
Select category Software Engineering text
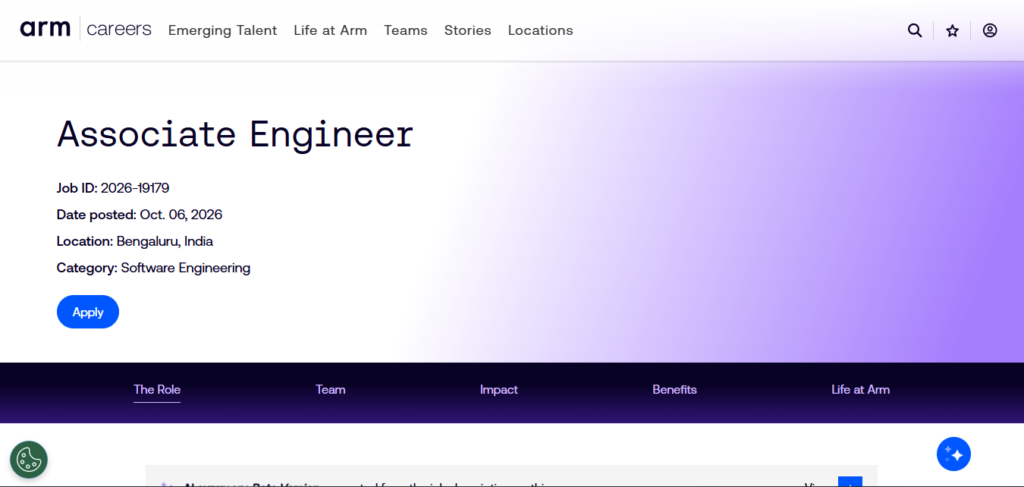click(x=153, y=268)
